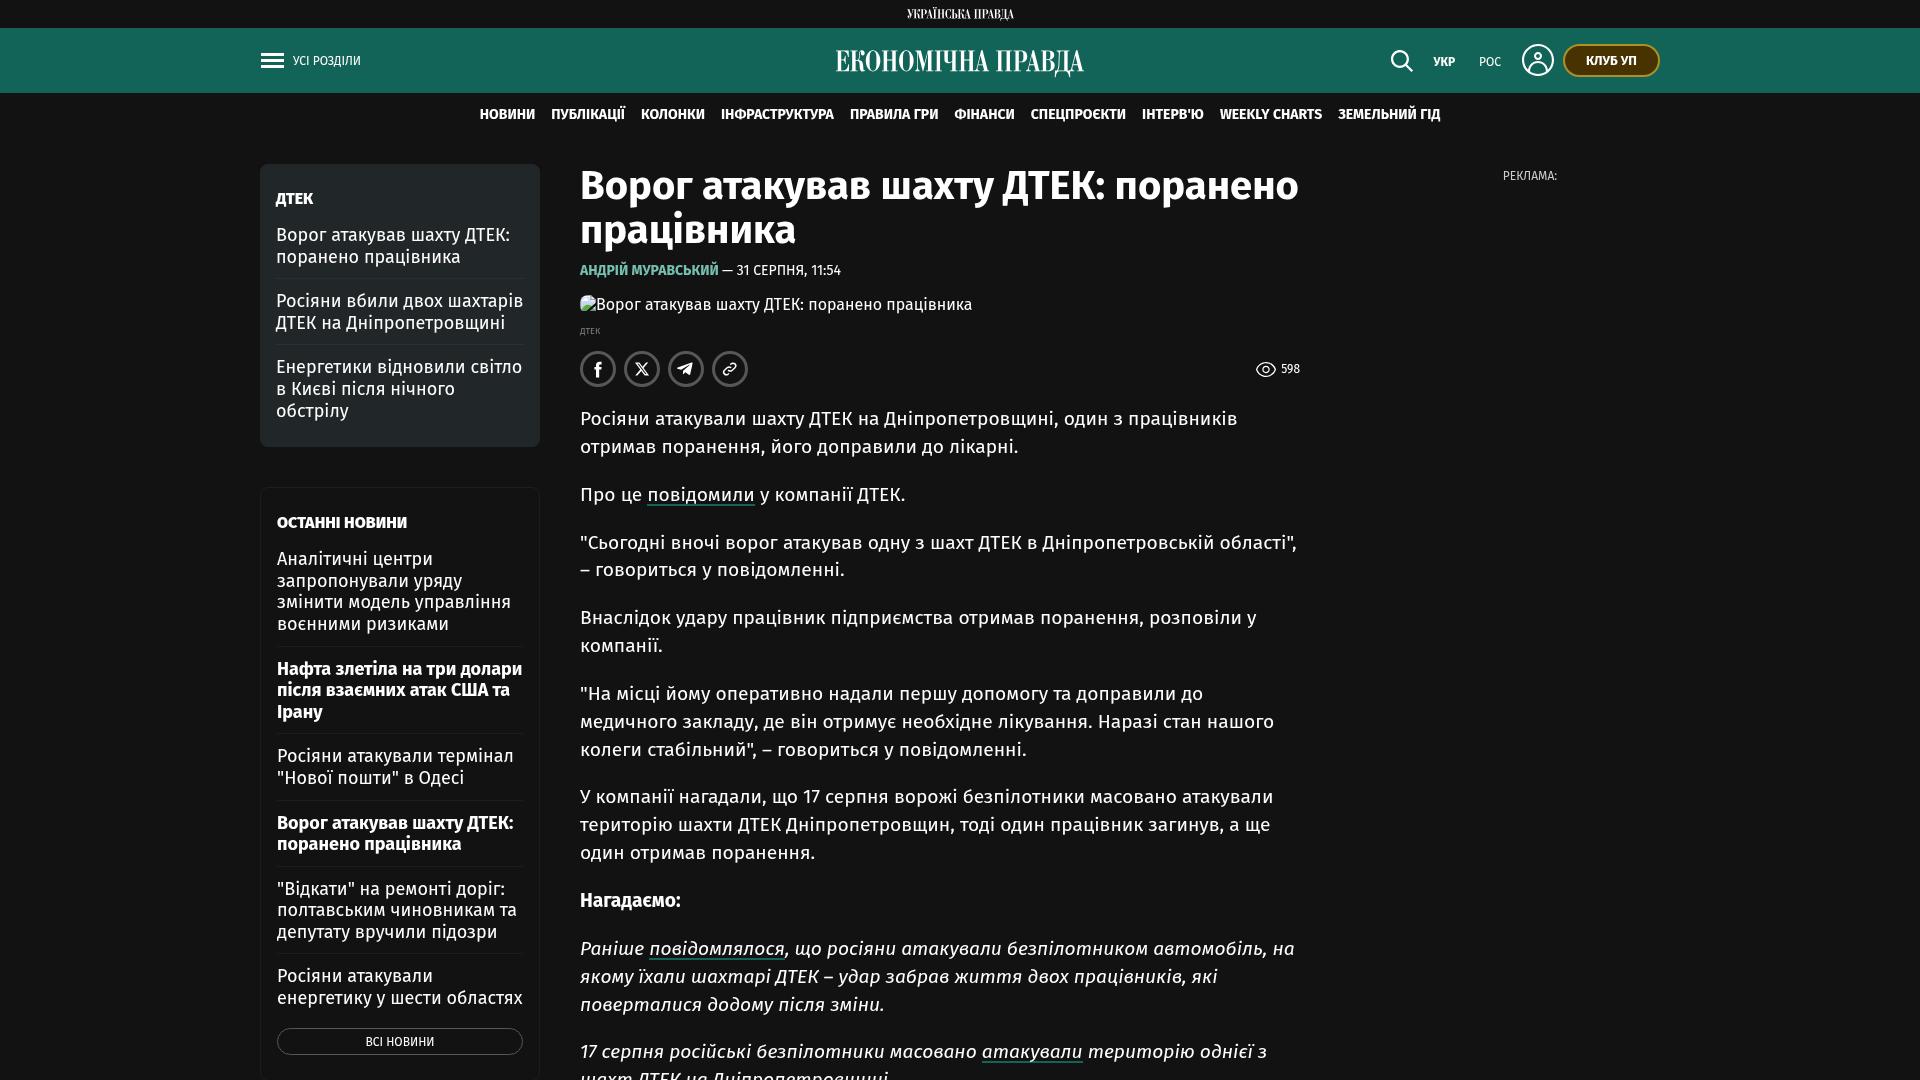Click the article view count 598

click(1278, 369)
